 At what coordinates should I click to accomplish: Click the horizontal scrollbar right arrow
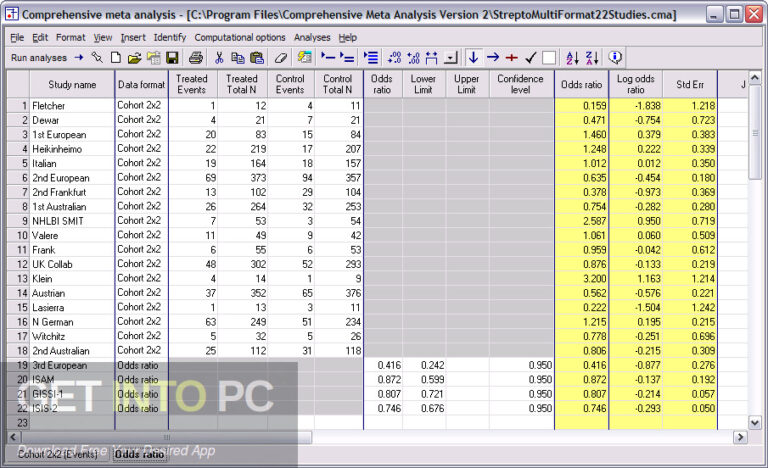click(740, 437)
